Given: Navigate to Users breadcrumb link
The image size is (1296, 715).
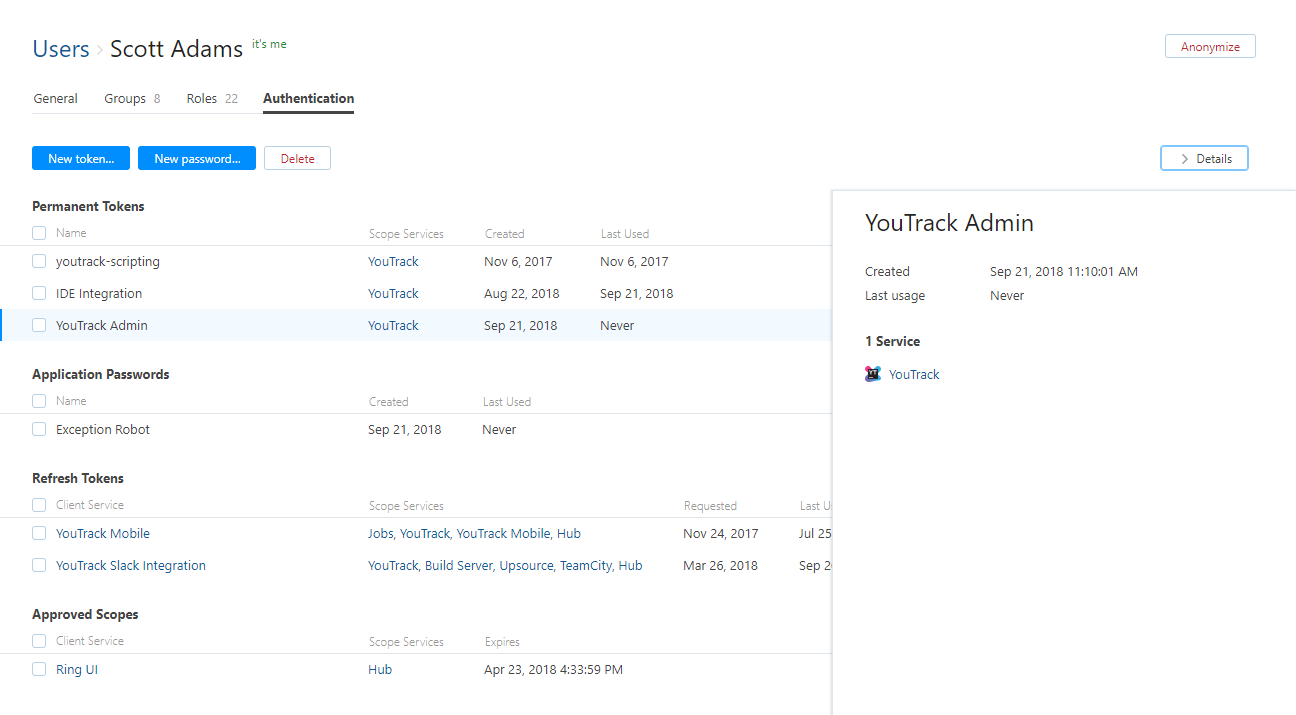Looking at the screenshot, I should tap(61, 49).
